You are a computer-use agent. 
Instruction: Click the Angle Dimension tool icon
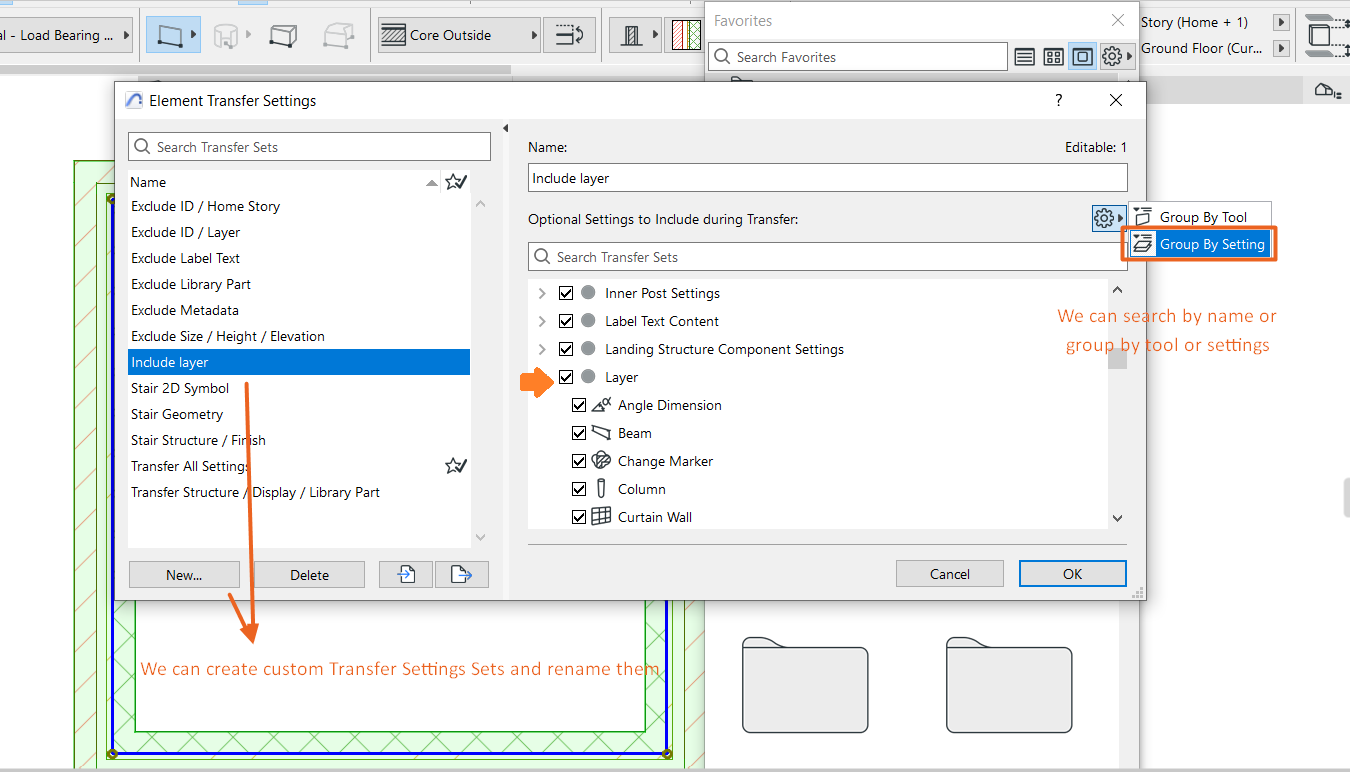[601, 405]
